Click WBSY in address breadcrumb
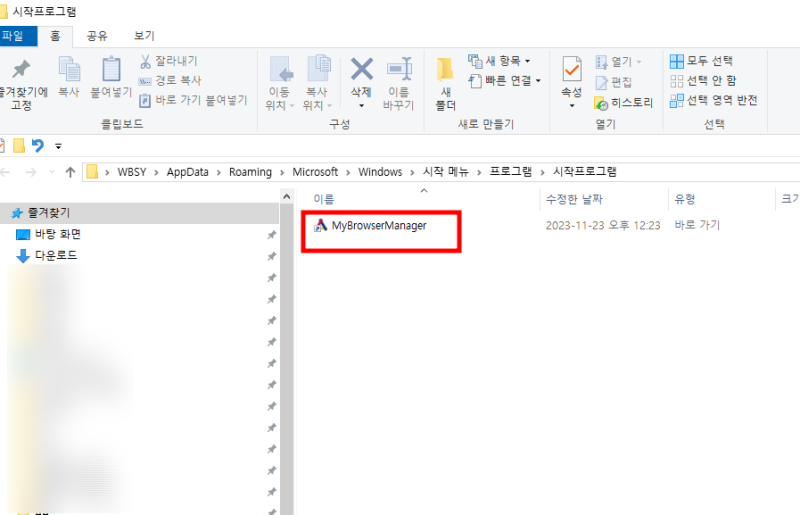 132,172
